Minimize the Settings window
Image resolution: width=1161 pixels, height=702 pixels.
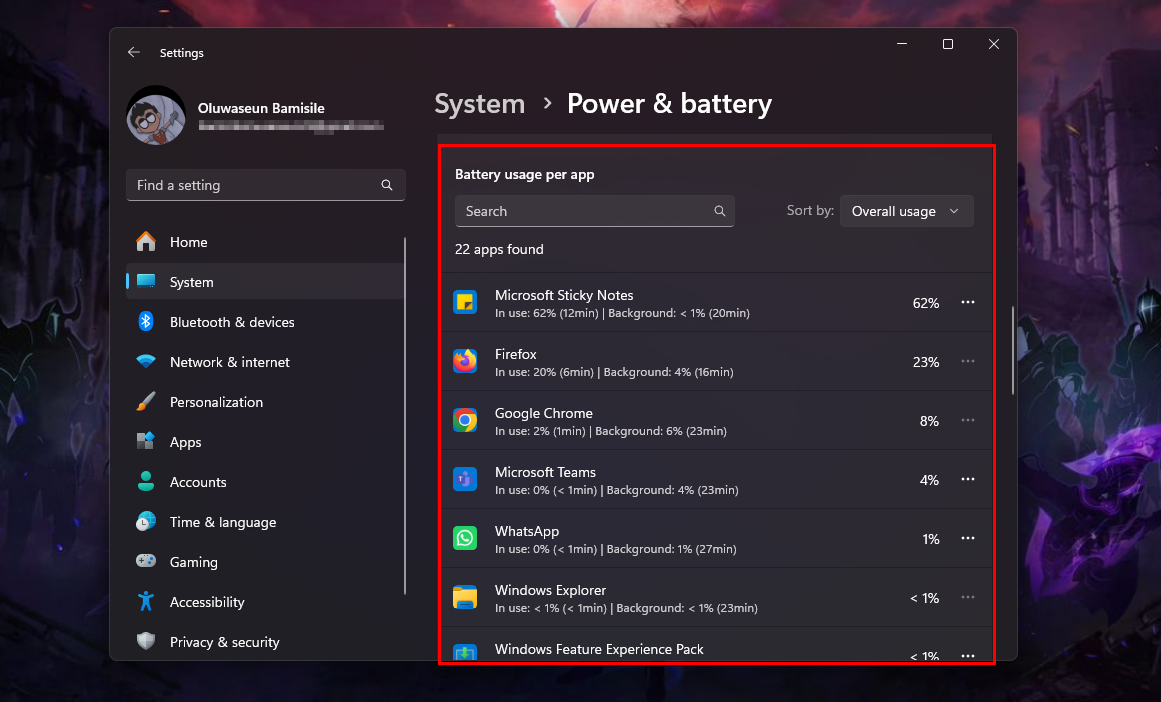click(x=902, y=44)
